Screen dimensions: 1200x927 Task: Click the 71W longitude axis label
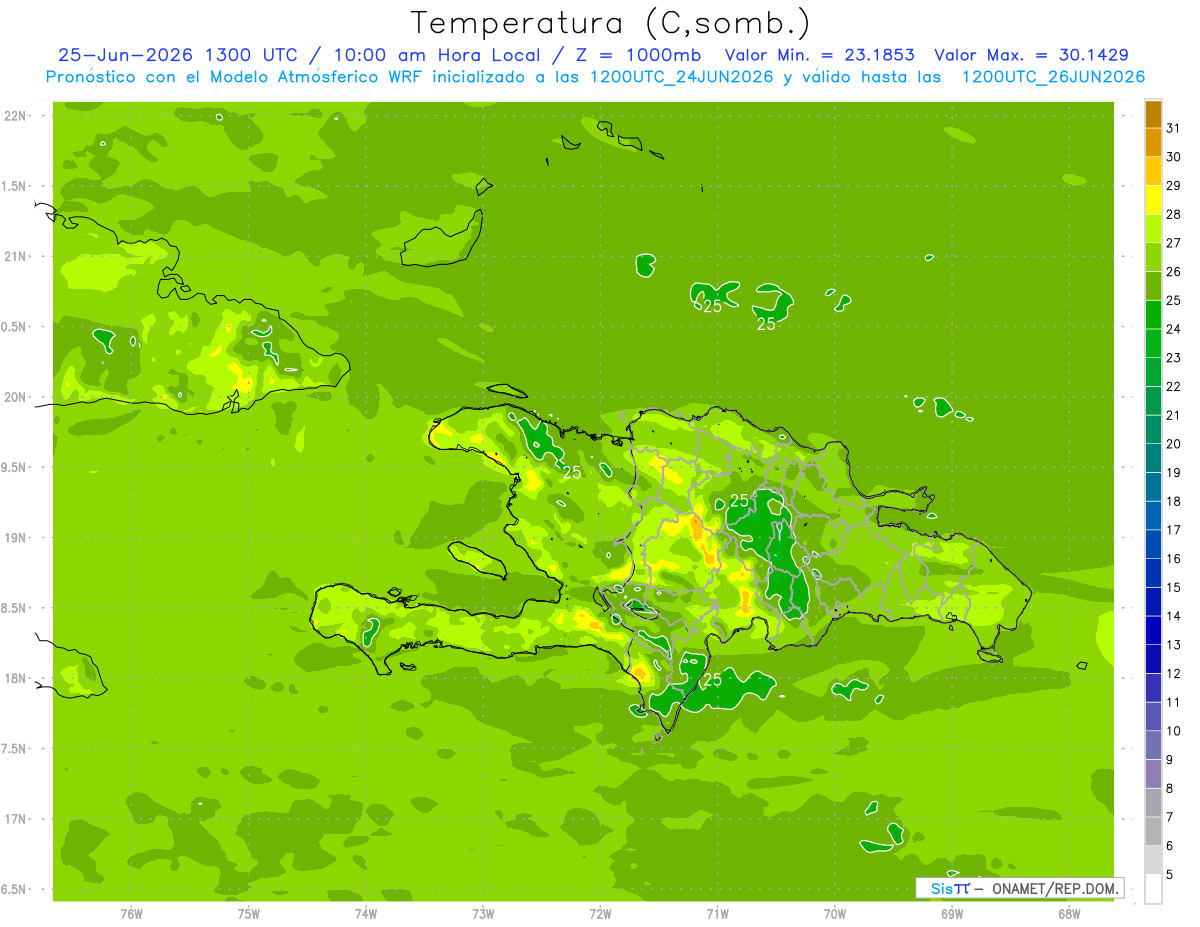click(717, 914)
